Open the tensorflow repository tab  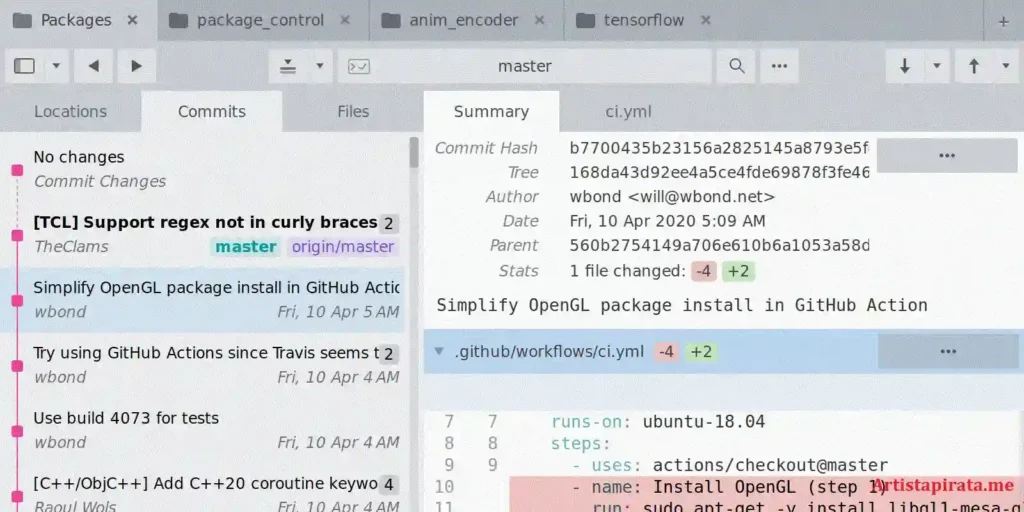644,20
